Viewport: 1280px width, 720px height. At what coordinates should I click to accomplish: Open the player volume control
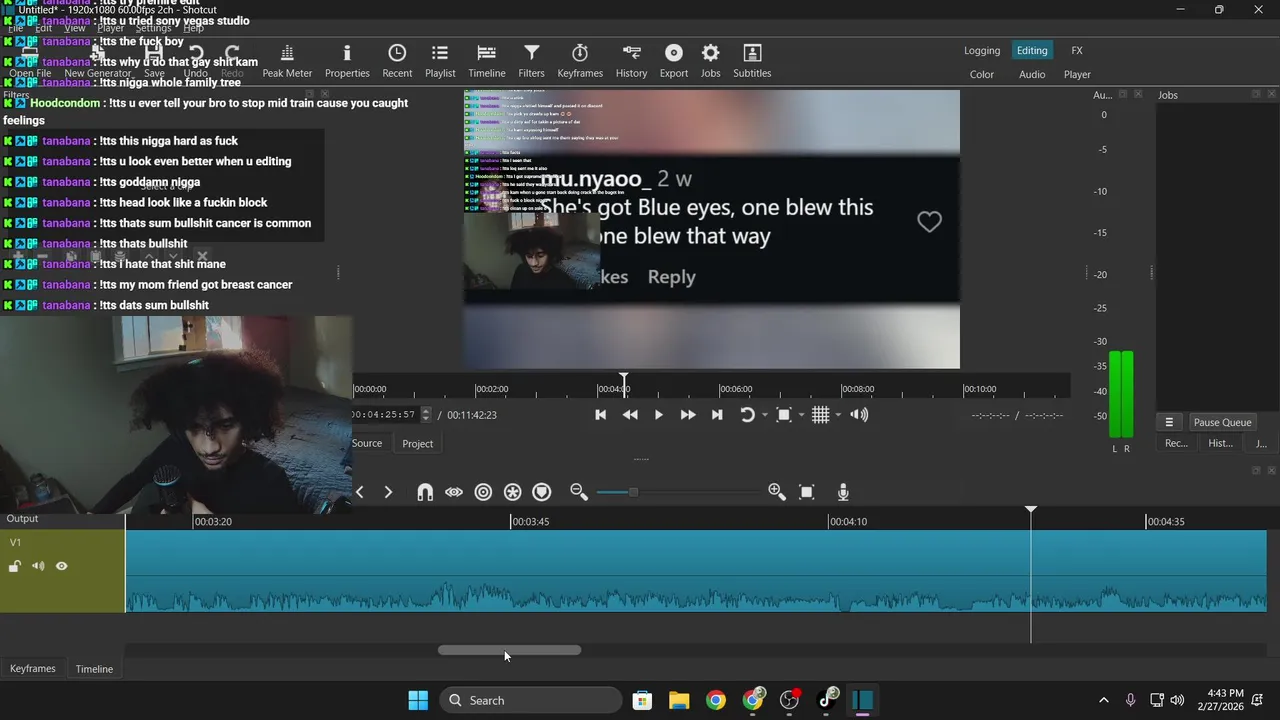click(x=859, y=415)
